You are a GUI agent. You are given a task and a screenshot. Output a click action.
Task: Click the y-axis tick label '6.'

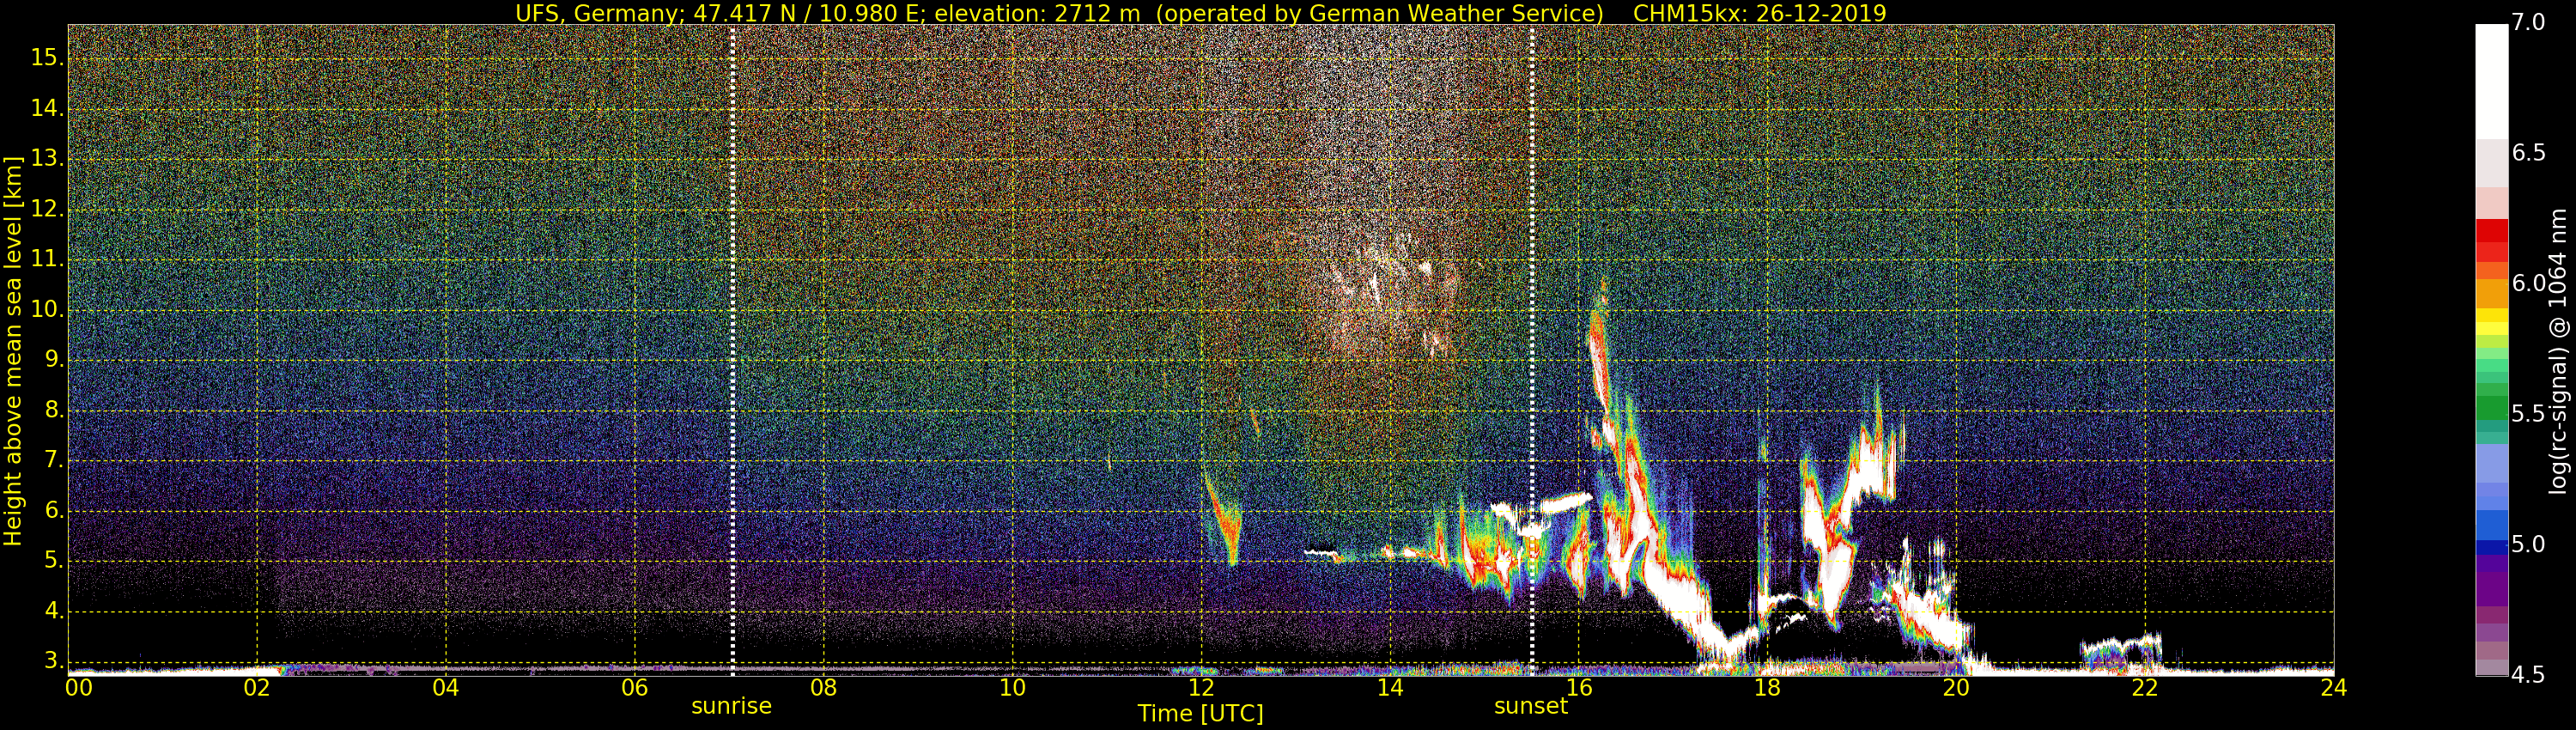[x=54, y=511]
